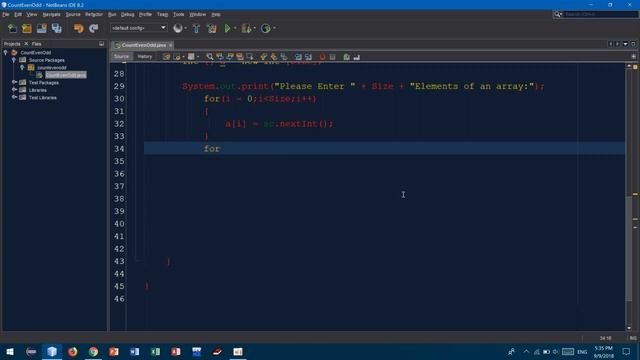This screenshot has width=640, height=360.
Task: Toggle Bookmark icon in editor toolbar
Action: point(284,57)
